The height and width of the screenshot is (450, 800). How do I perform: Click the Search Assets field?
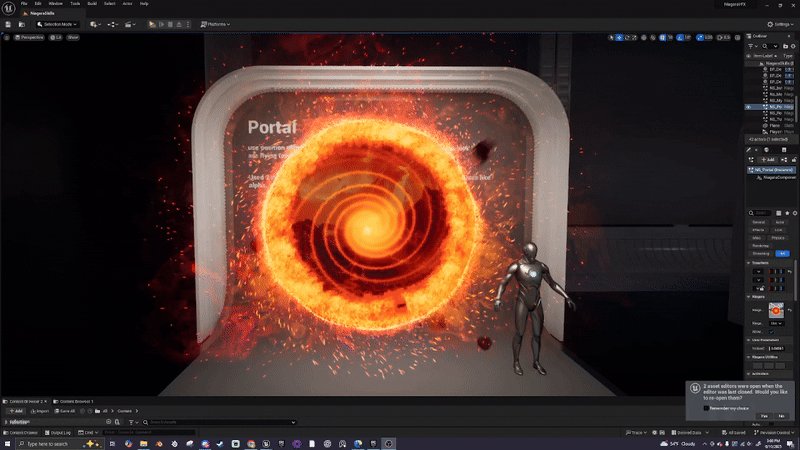219,422
